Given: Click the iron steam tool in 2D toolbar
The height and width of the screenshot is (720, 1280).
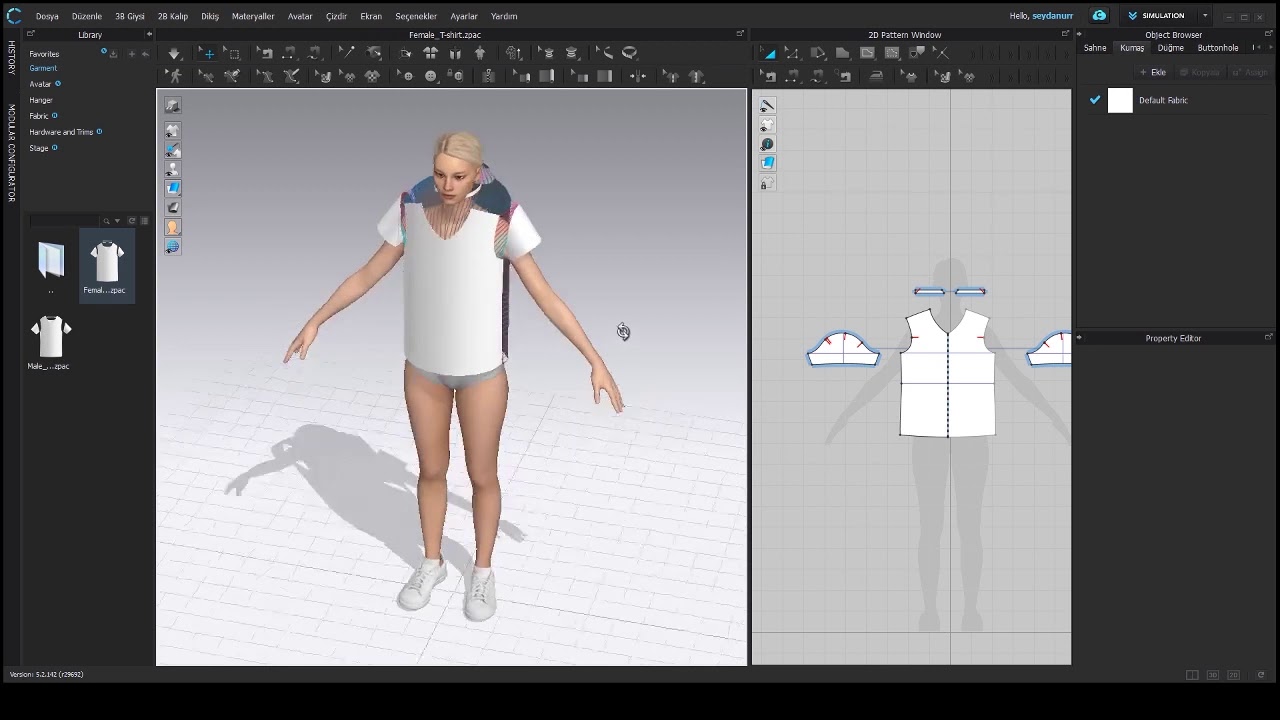Looking at the screenshot, I should click(876, 76).
